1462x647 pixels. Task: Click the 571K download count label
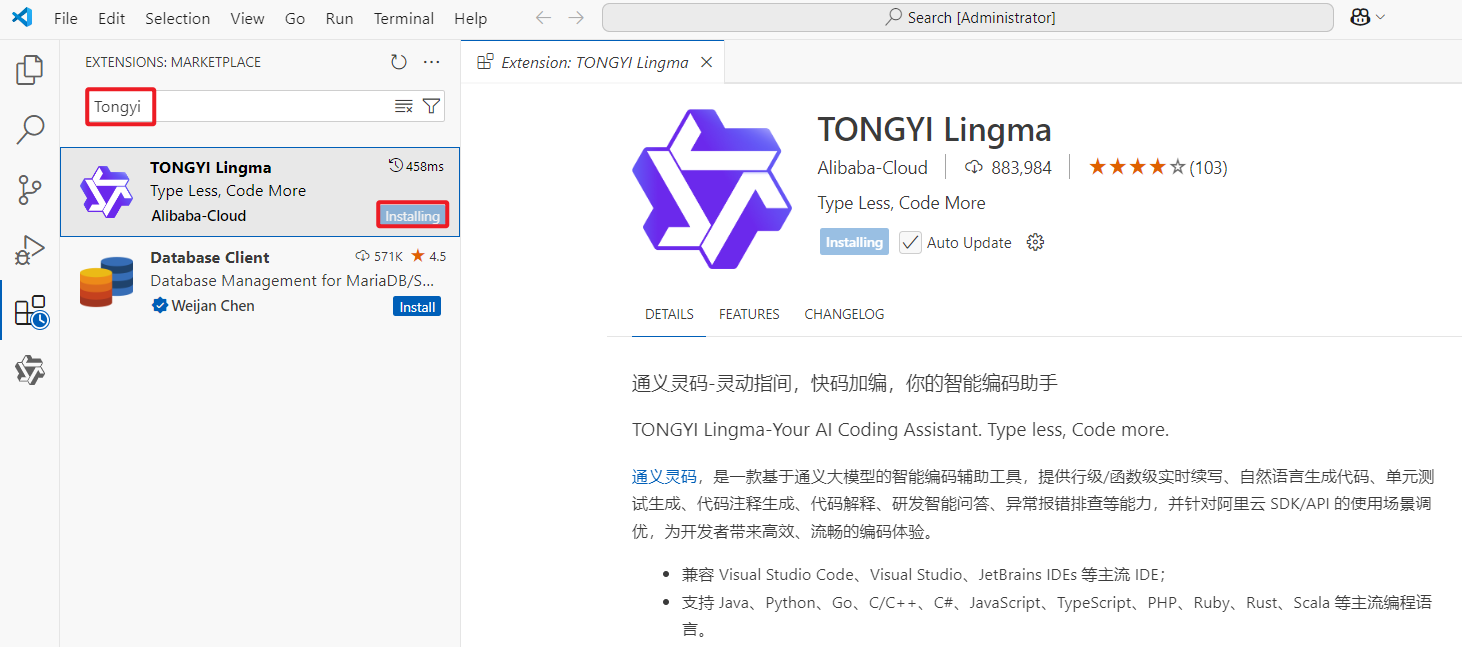click(x=379, y=256)
